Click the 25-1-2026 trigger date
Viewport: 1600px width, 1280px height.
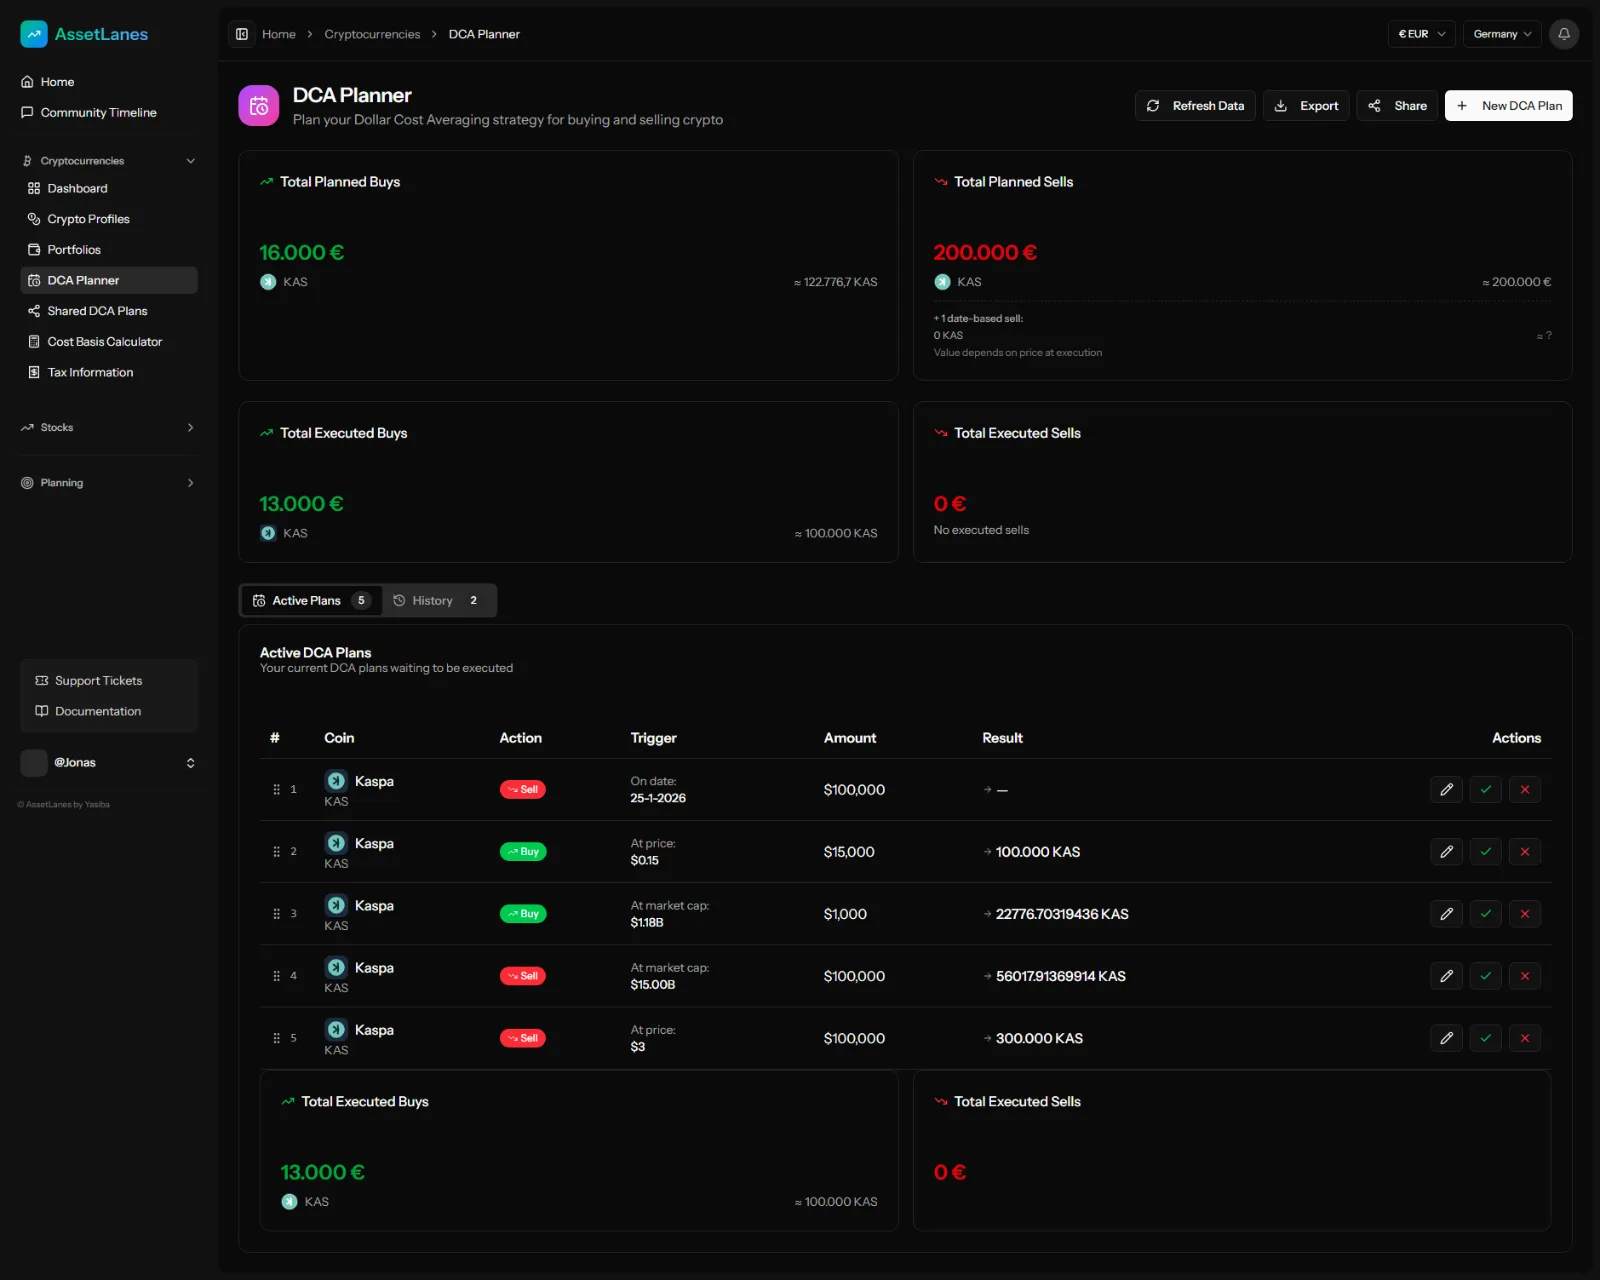coord(658,798)
